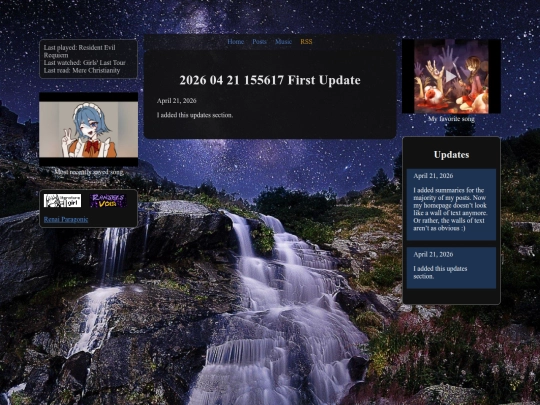Click the 'Last played: Resident Evil Requiem' line
Viewport: 540px width, 405px height.
point(80,51)
